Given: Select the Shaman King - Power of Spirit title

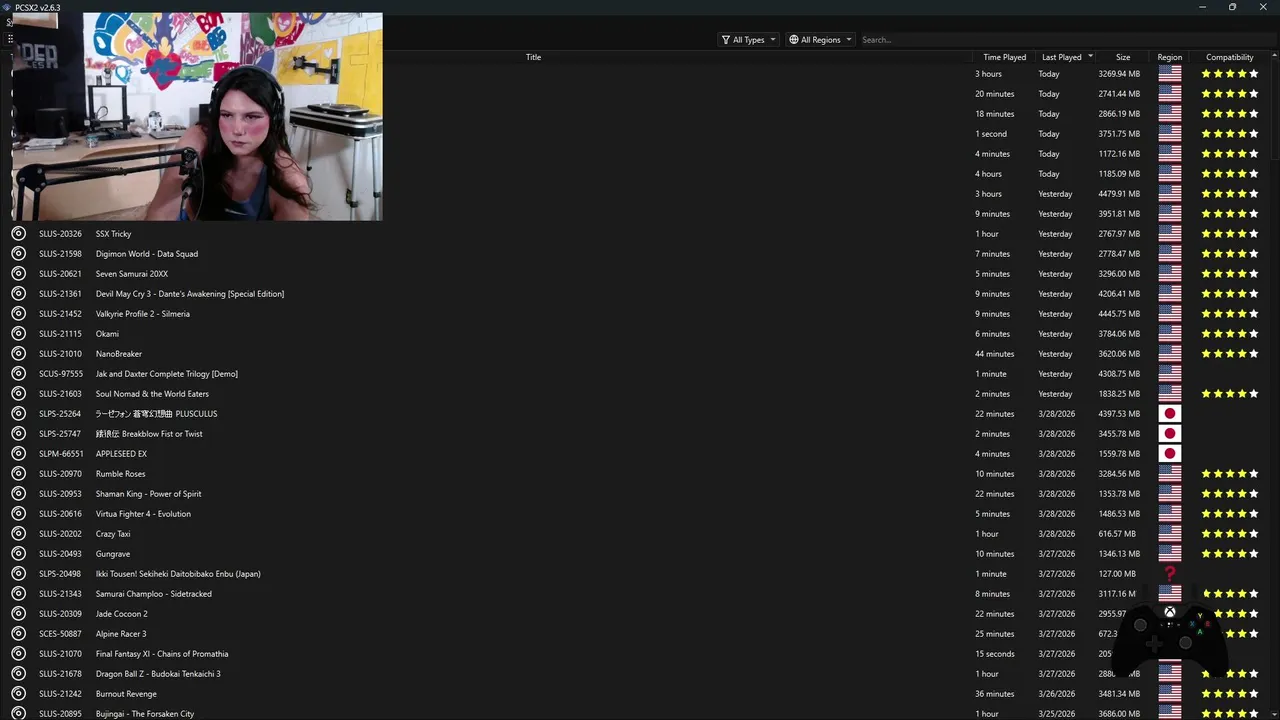Looking at the screenshot, I should coord(148,494).
